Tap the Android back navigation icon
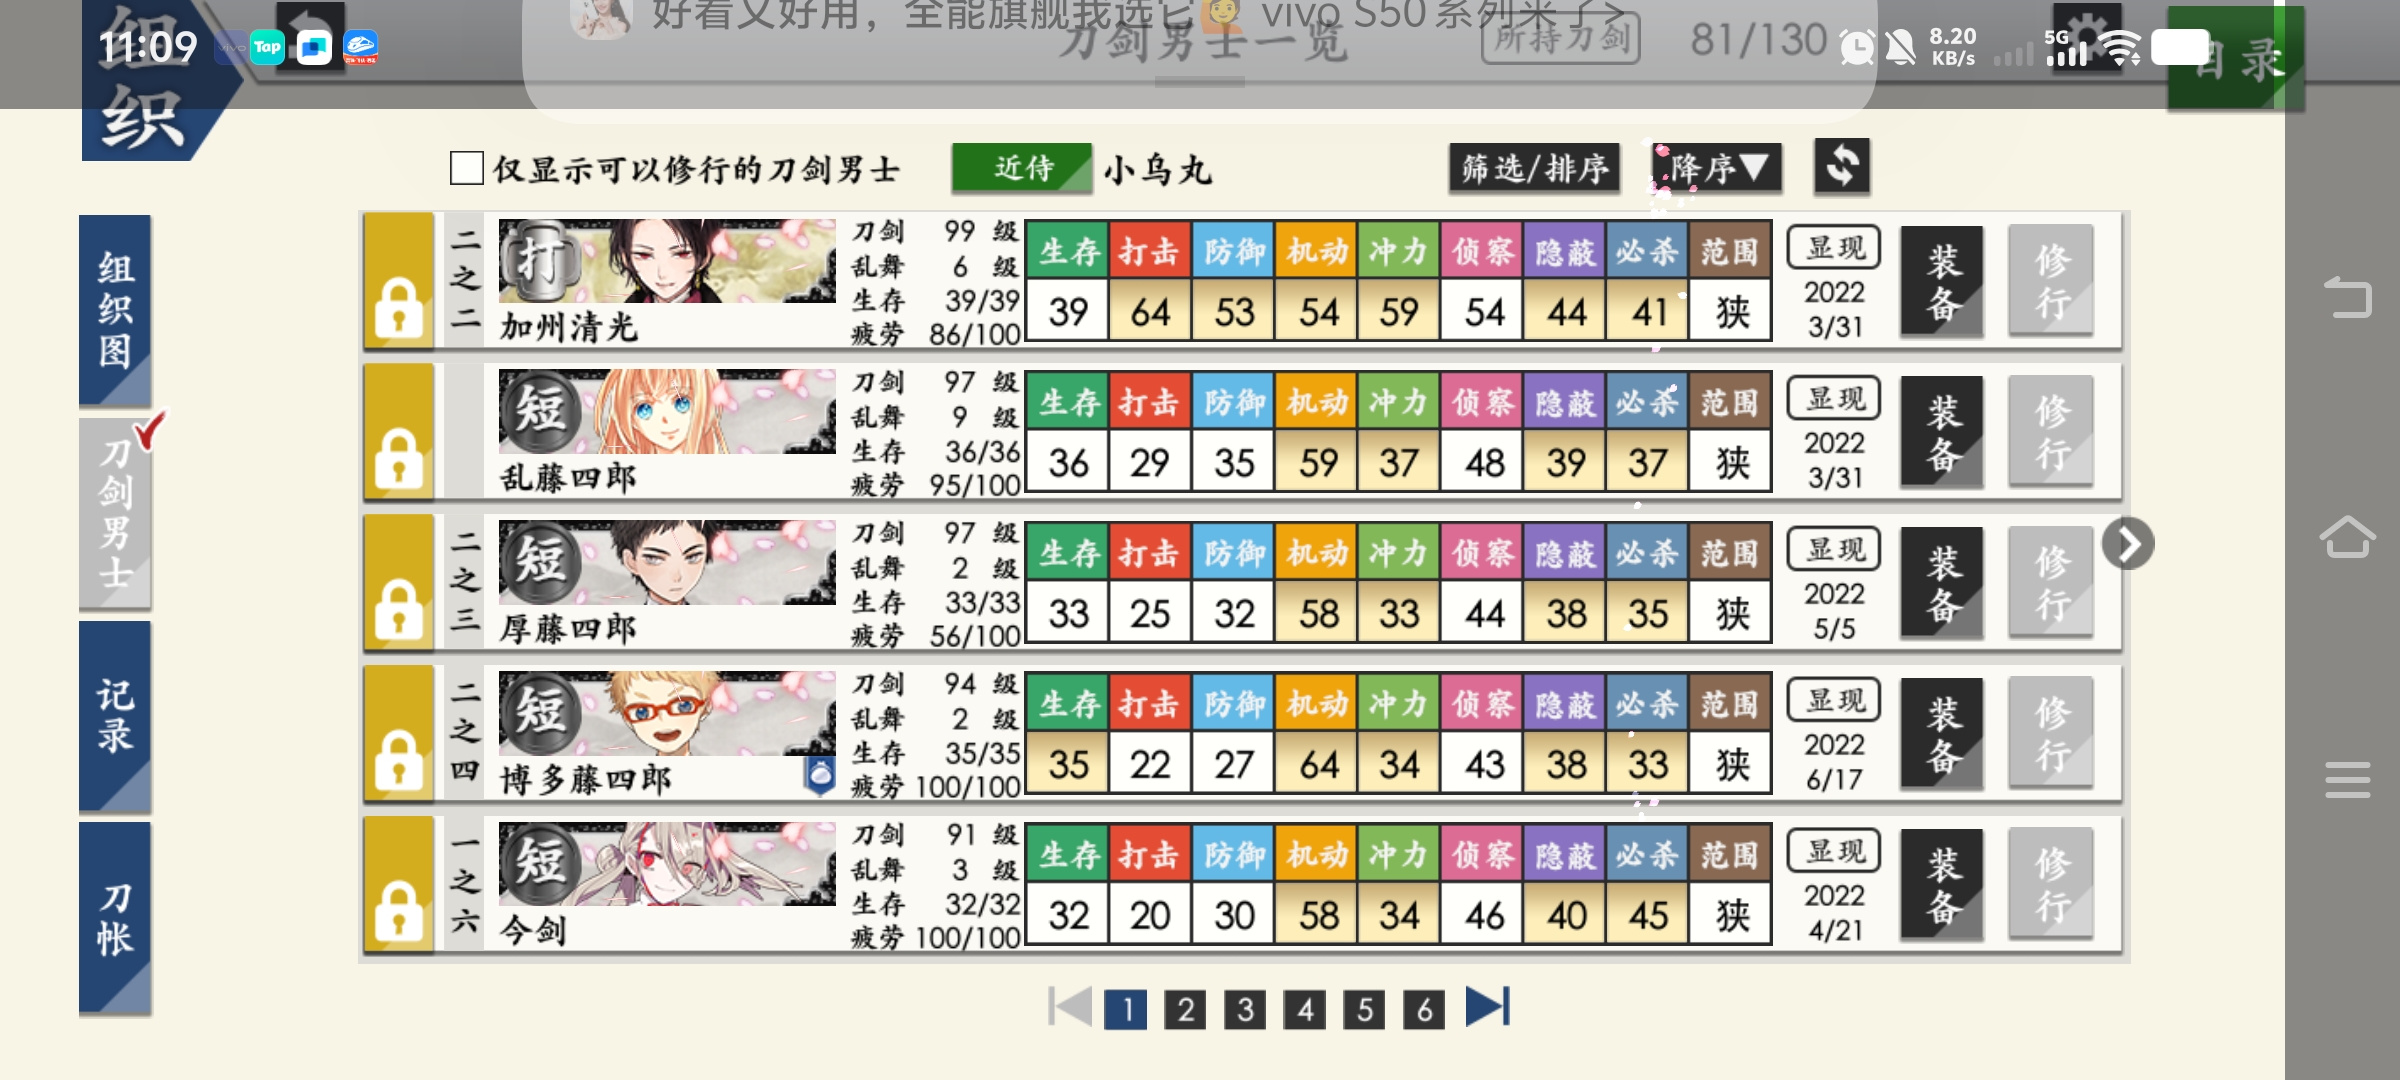This screenshot has height=1080, width=2400. (x=2347, y=297)
